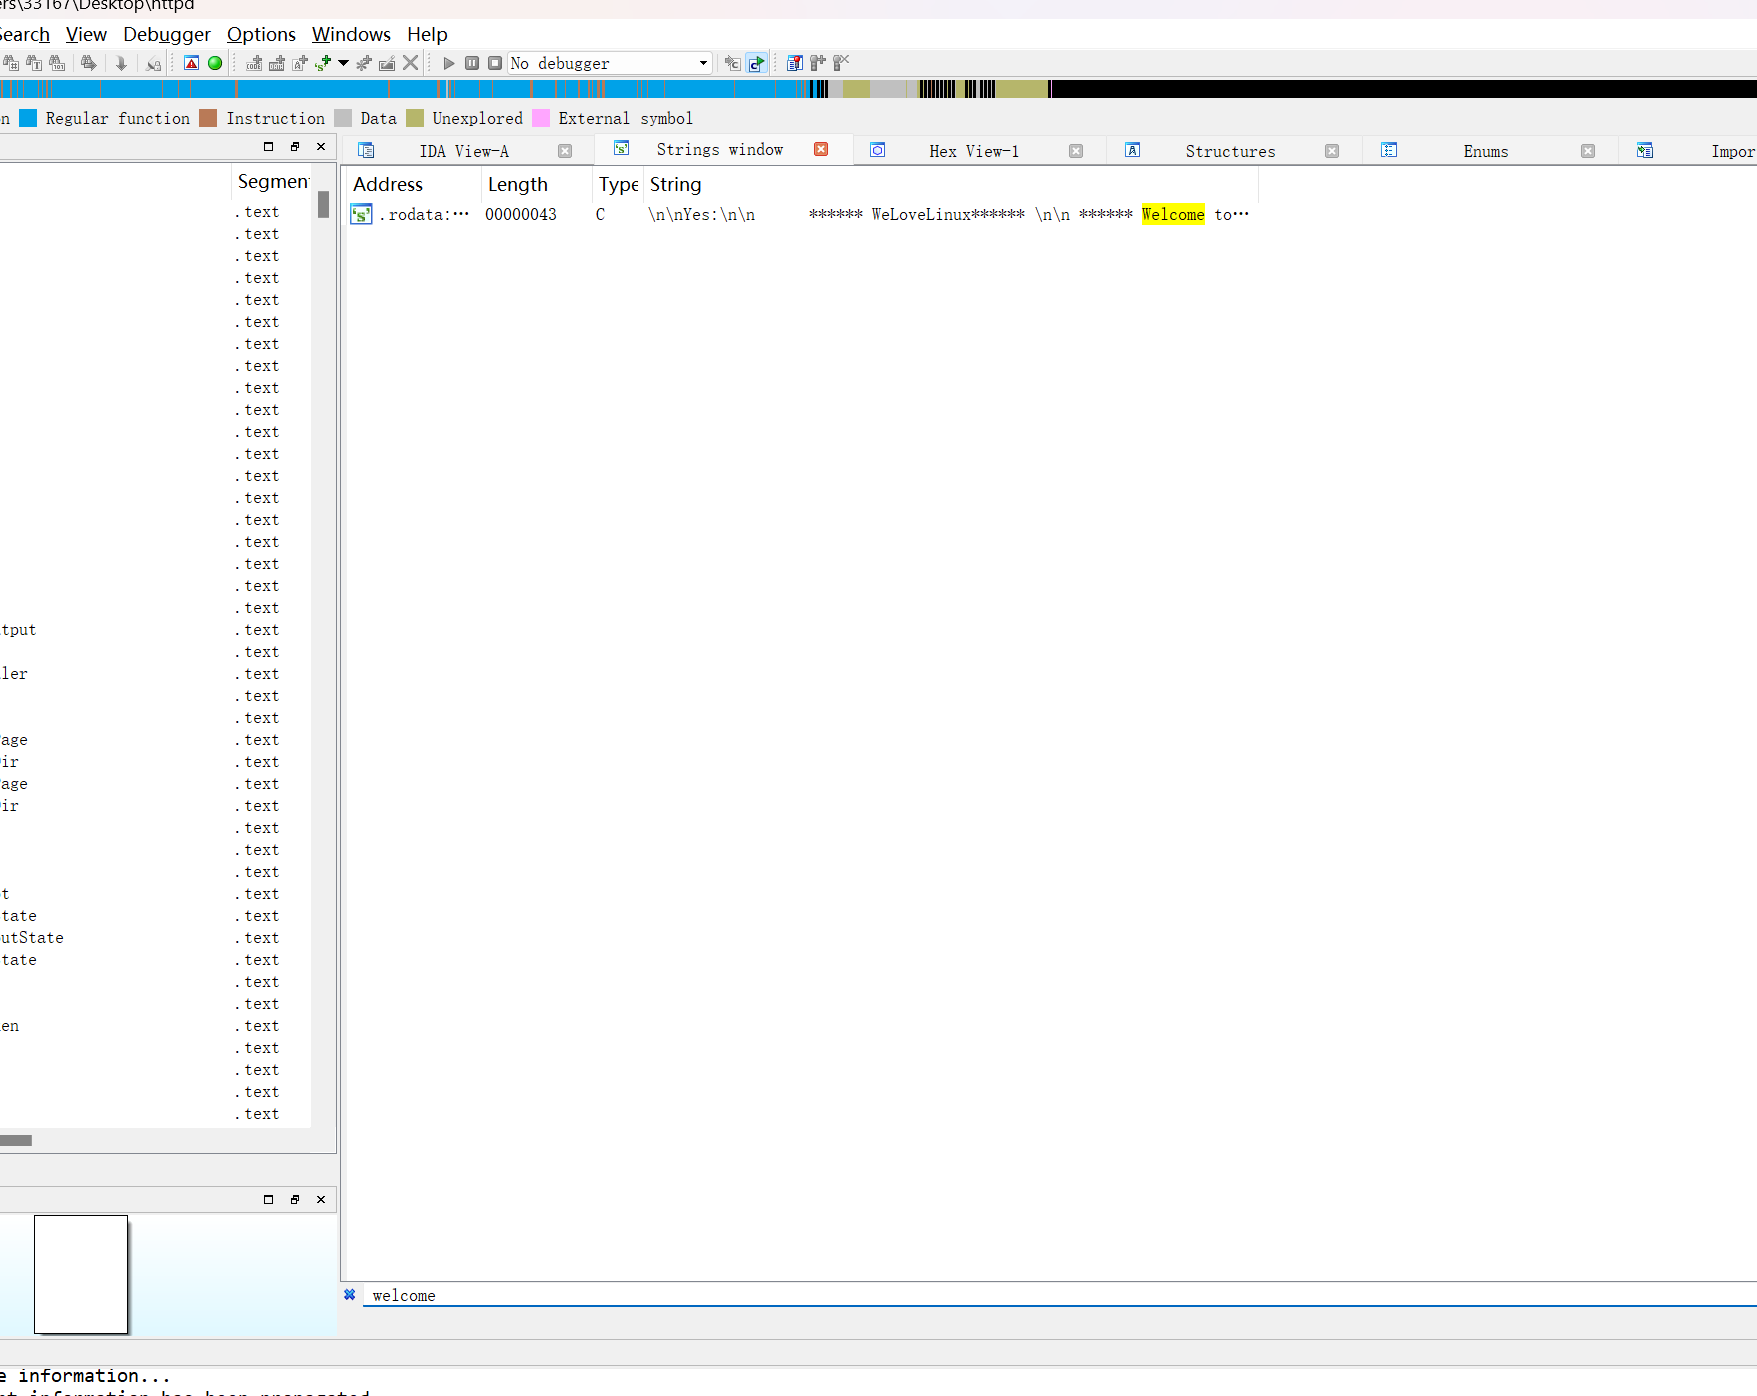Click the undefine pencil toolbar icon

point(387,63)
